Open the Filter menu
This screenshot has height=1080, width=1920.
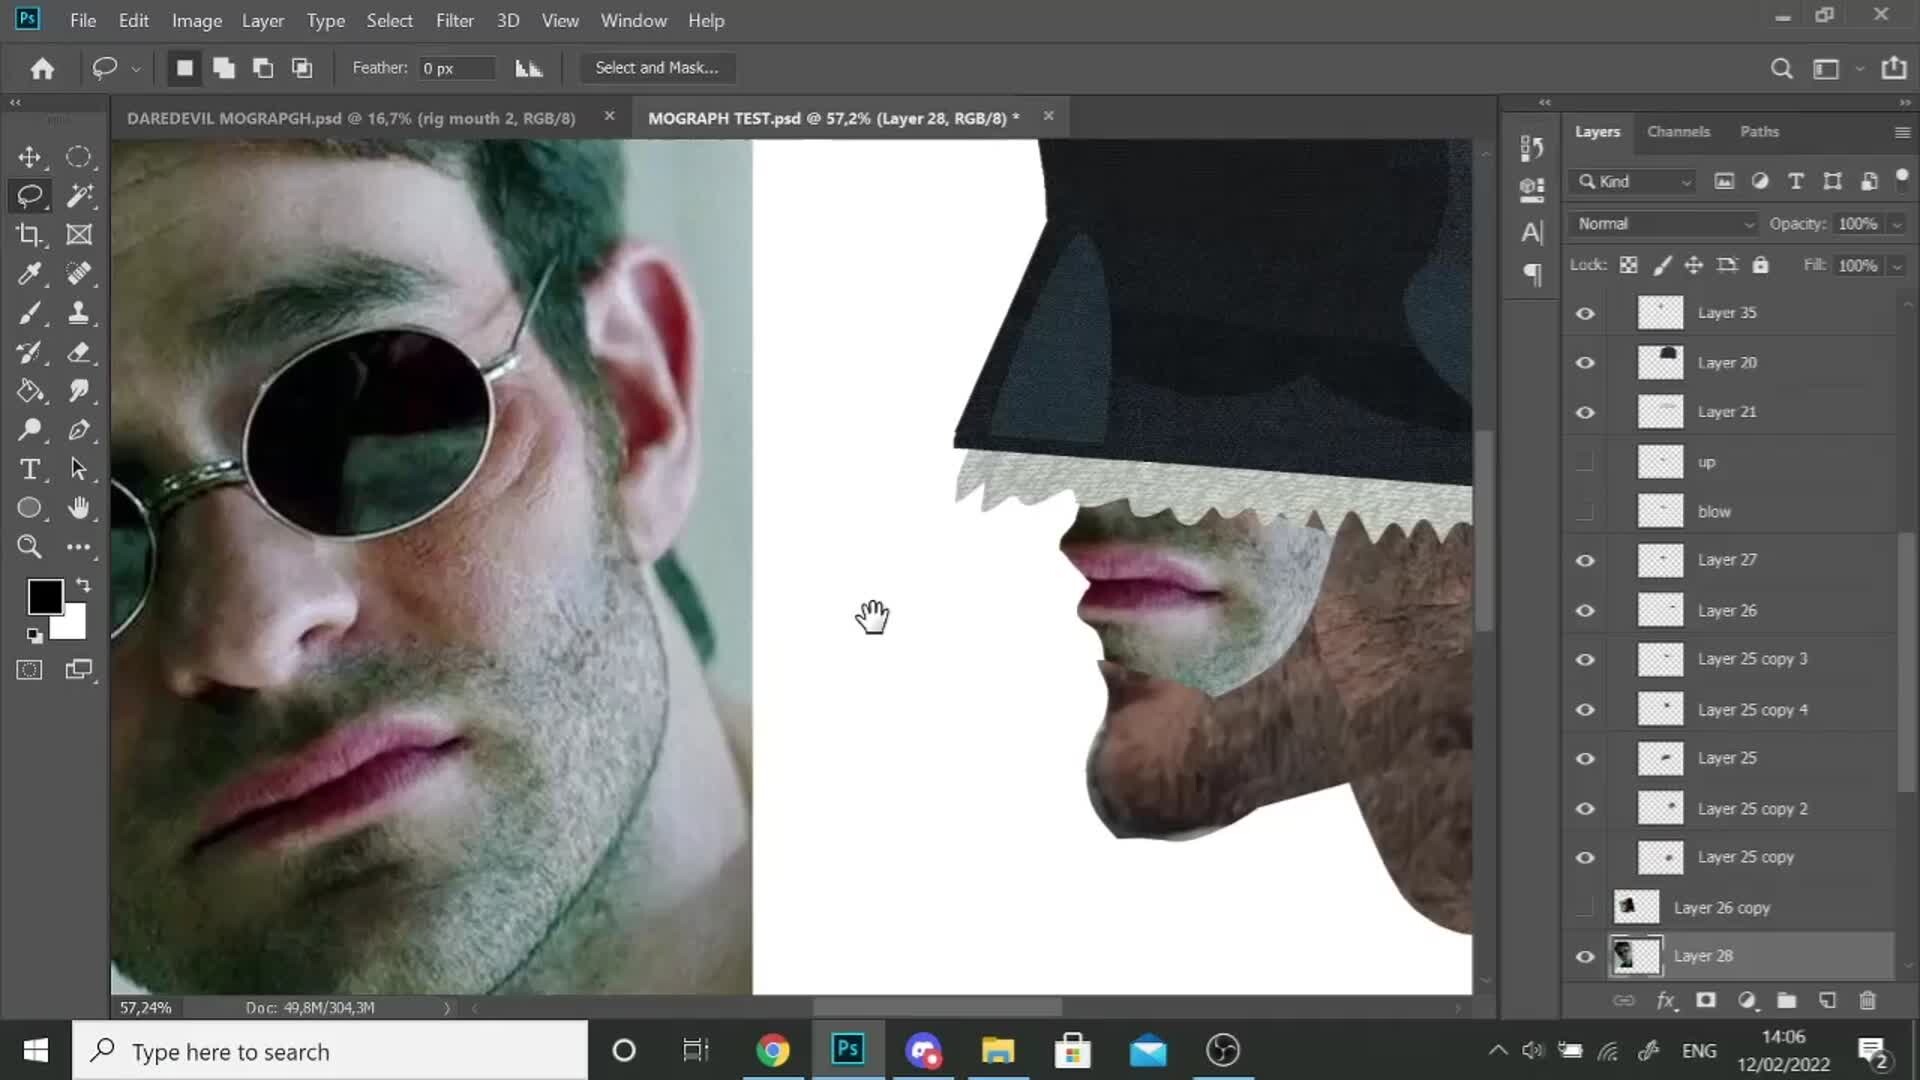coord(455,20)
